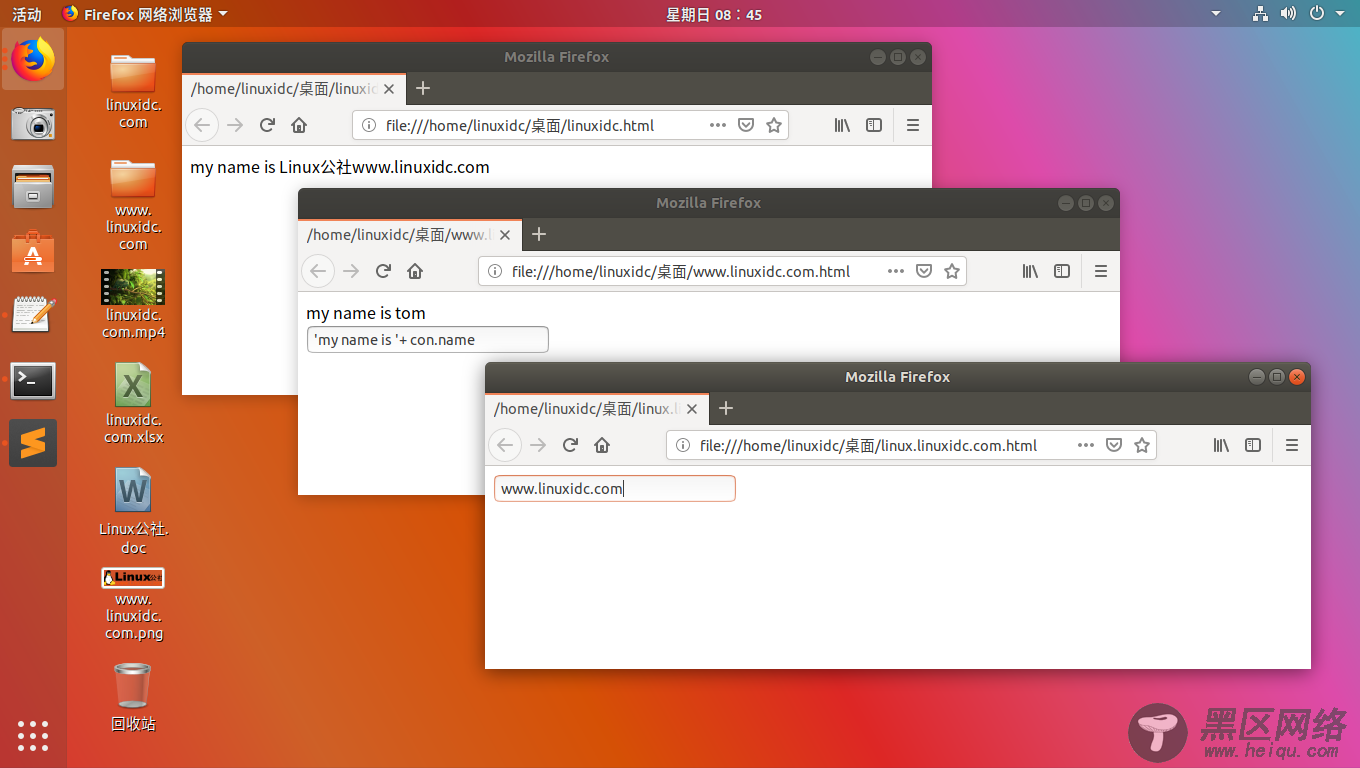Select linuxidc.com.mp4 video file
The height and width of the screenshot is (768, 1360).
click(133, 304)
